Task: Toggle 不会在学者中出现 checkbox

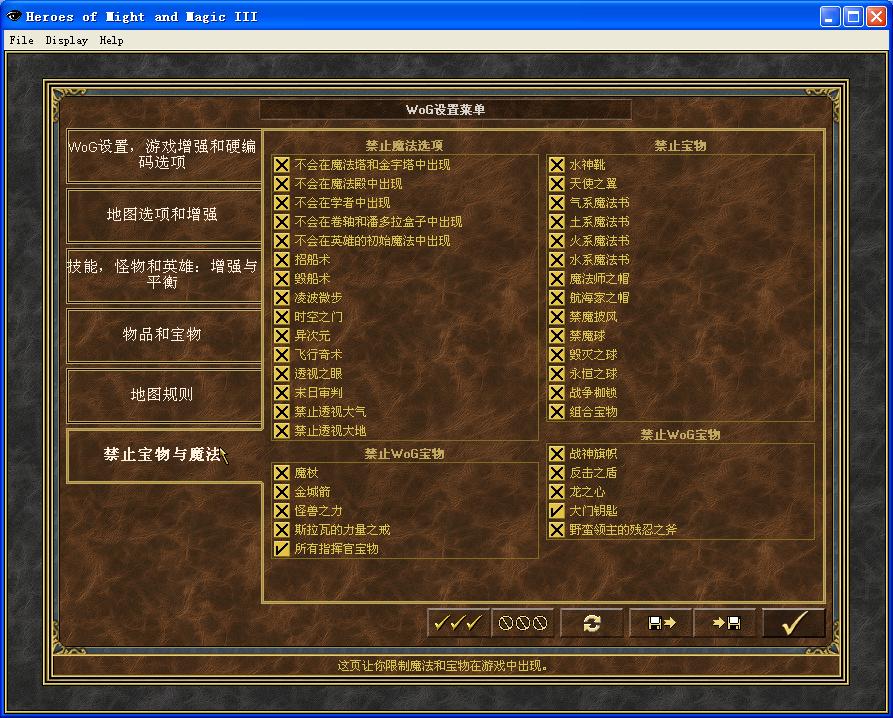Action: 281,203
